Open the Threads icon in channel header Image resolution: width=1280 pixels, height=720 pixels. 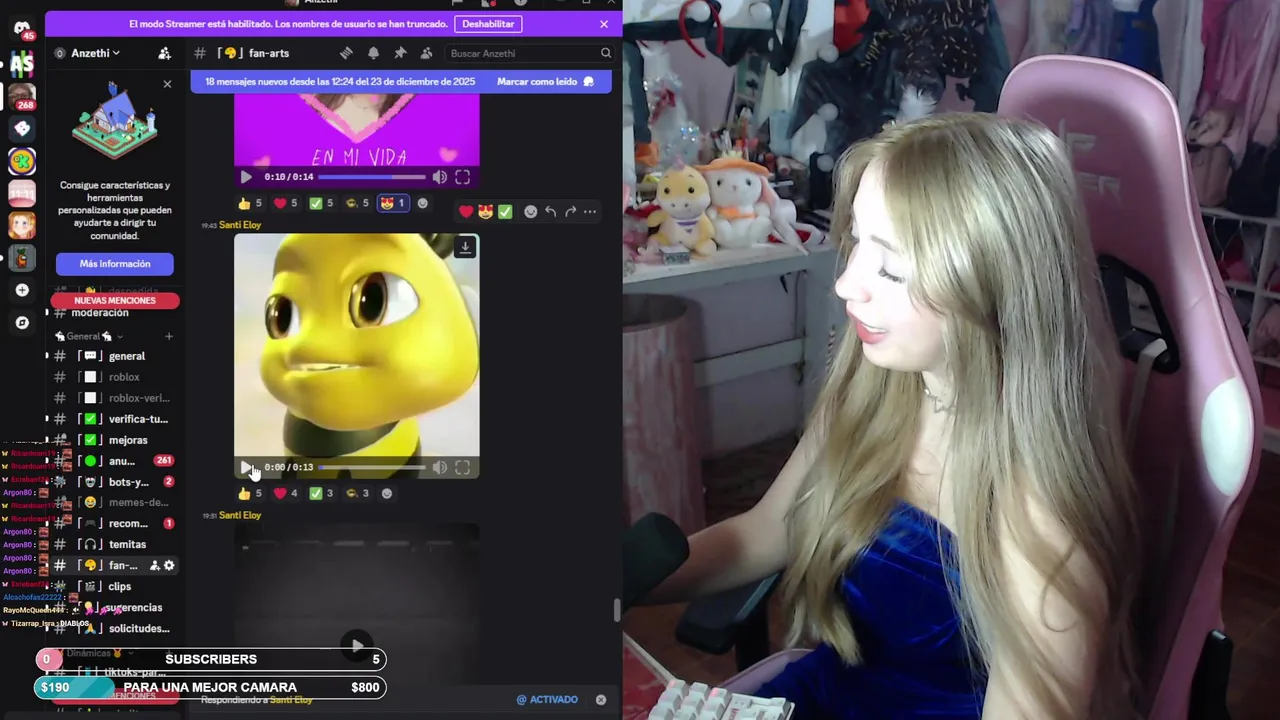[346, 53]
